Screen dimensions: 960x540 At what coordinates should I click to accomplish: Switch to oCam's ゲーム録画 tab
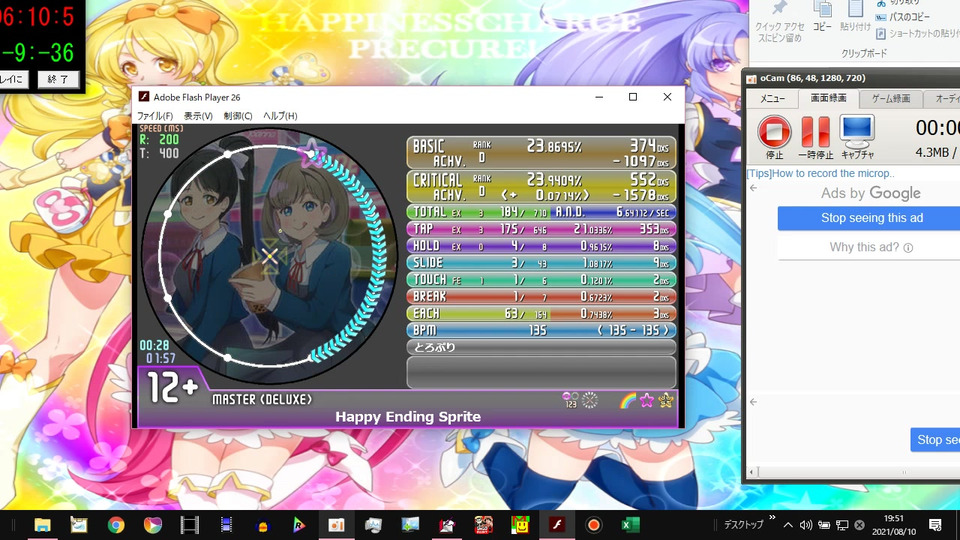(891, 99)
